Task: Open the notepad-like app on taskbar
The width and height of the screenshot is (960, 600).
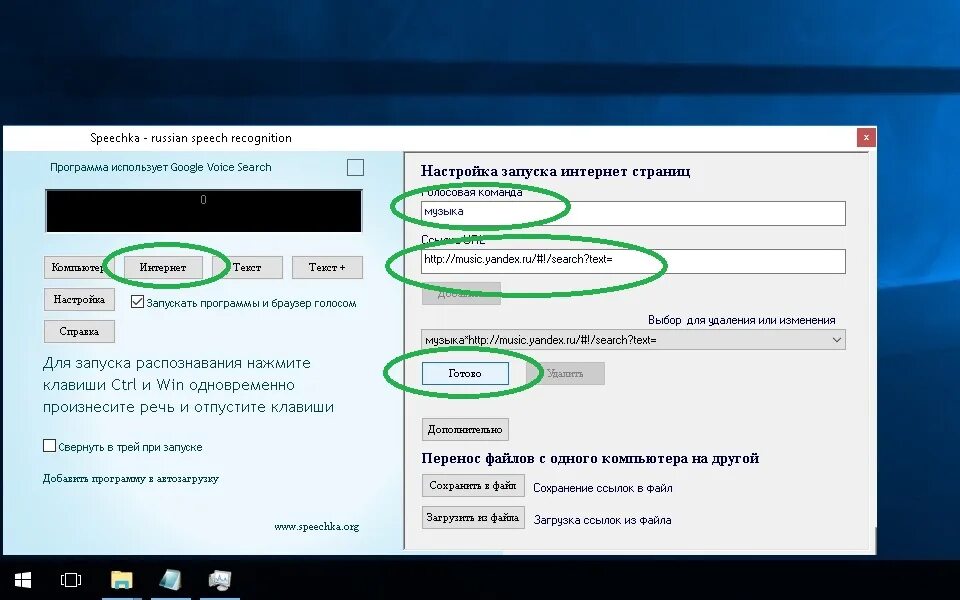Action: pos(170,580)
